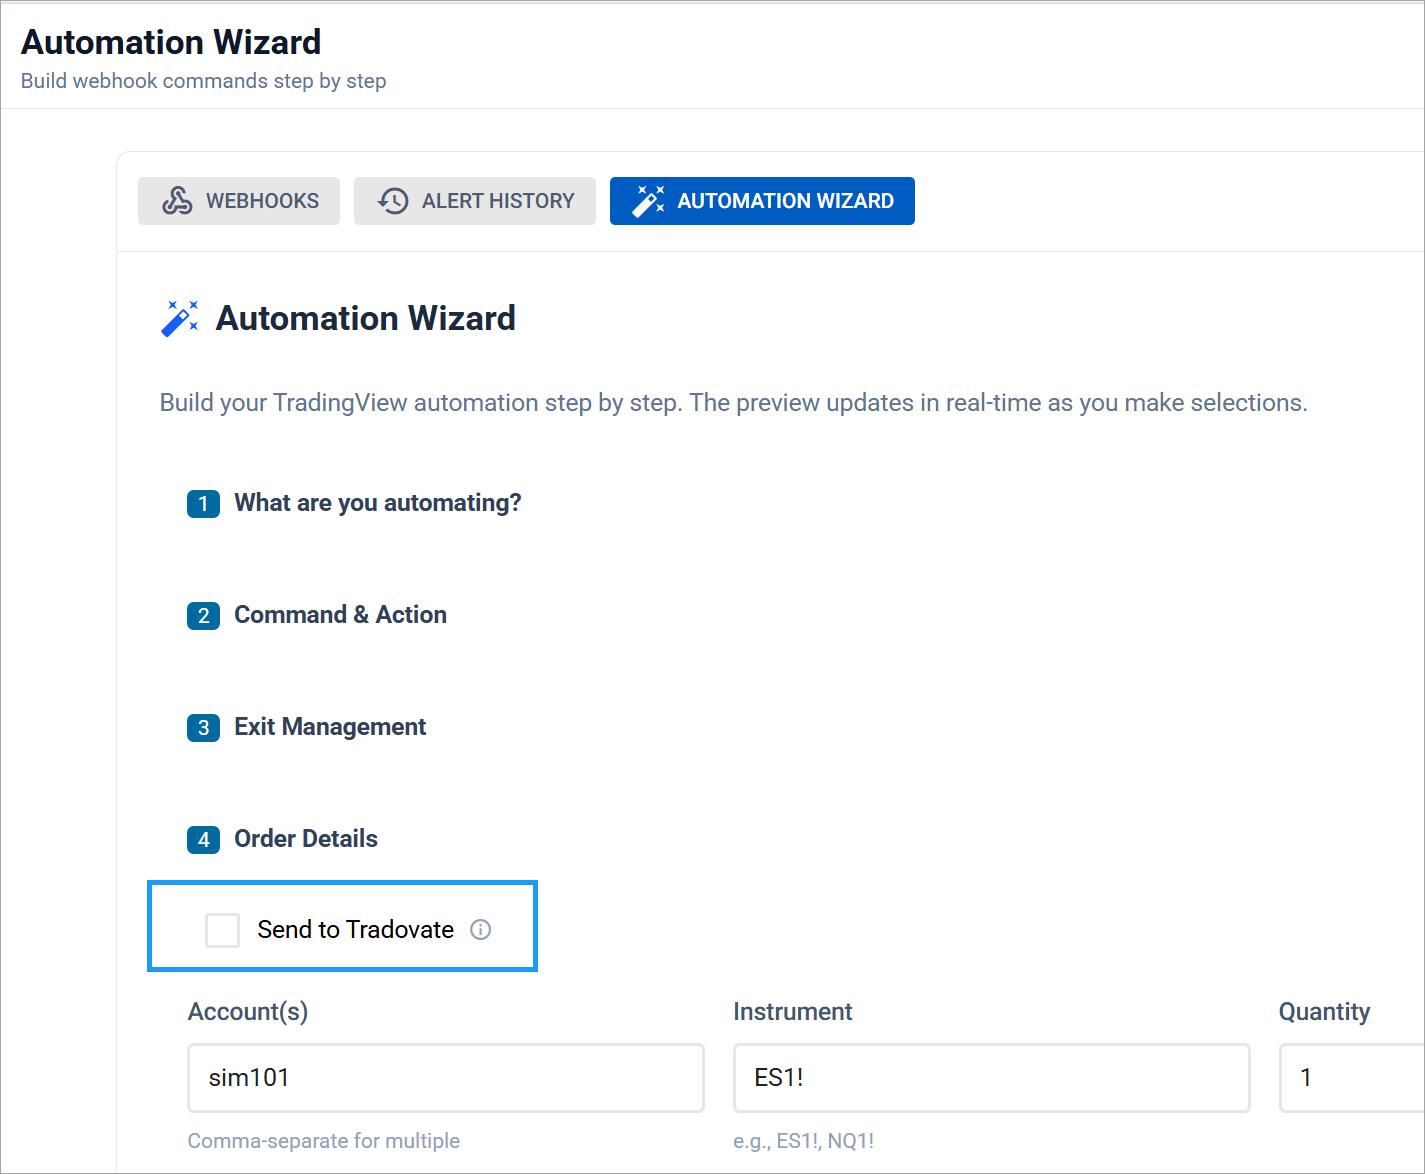The width and height of the screenshot is (1425, 1174).
Task: Click the wand icon beside the Automation Wizard heading
Action: click(180, 319)
